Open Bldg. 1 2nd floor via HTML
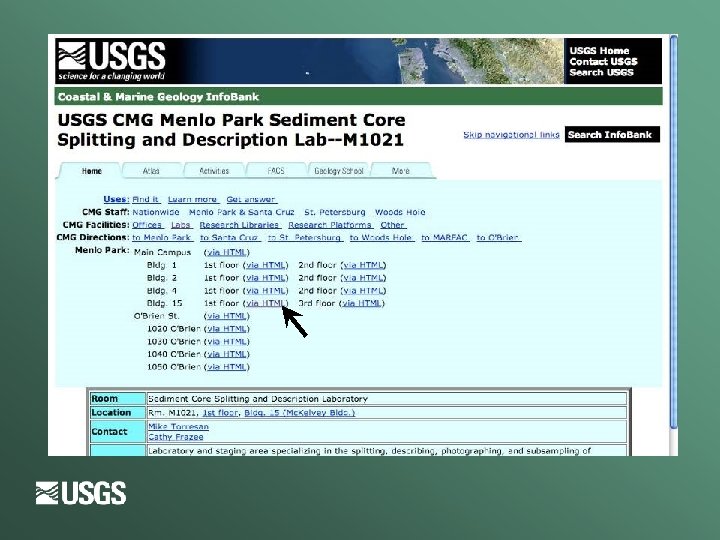The height and width of the screenshot is (540, 720). coord(364,265)
